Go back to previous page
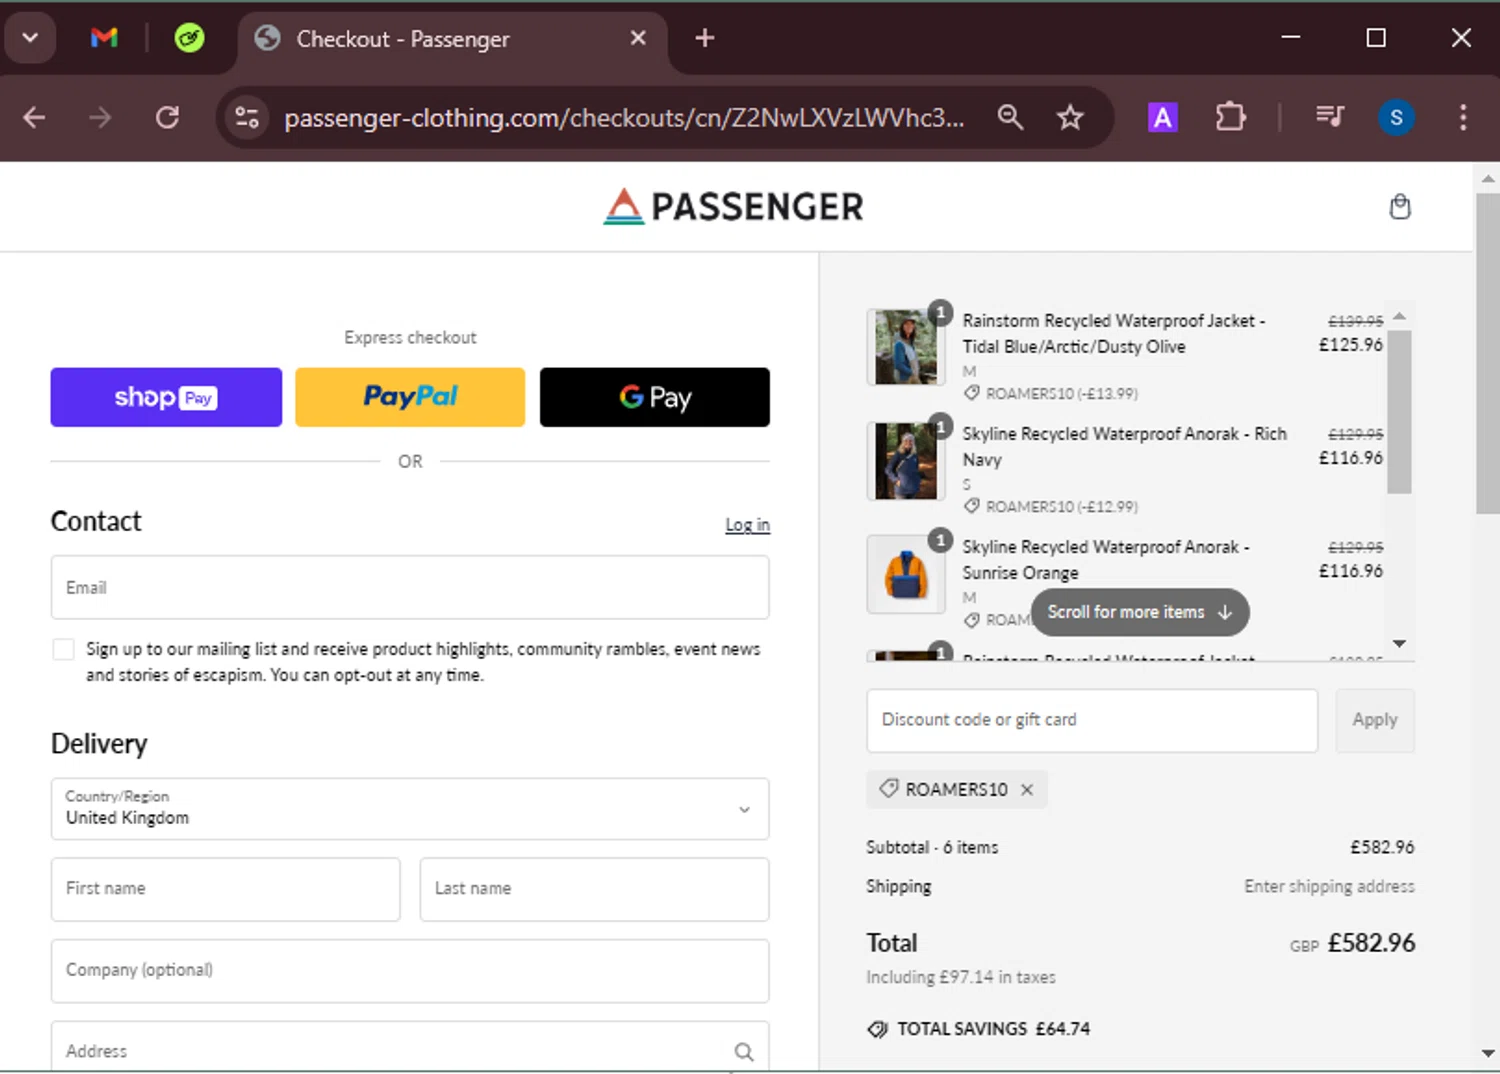 [34, 118]
